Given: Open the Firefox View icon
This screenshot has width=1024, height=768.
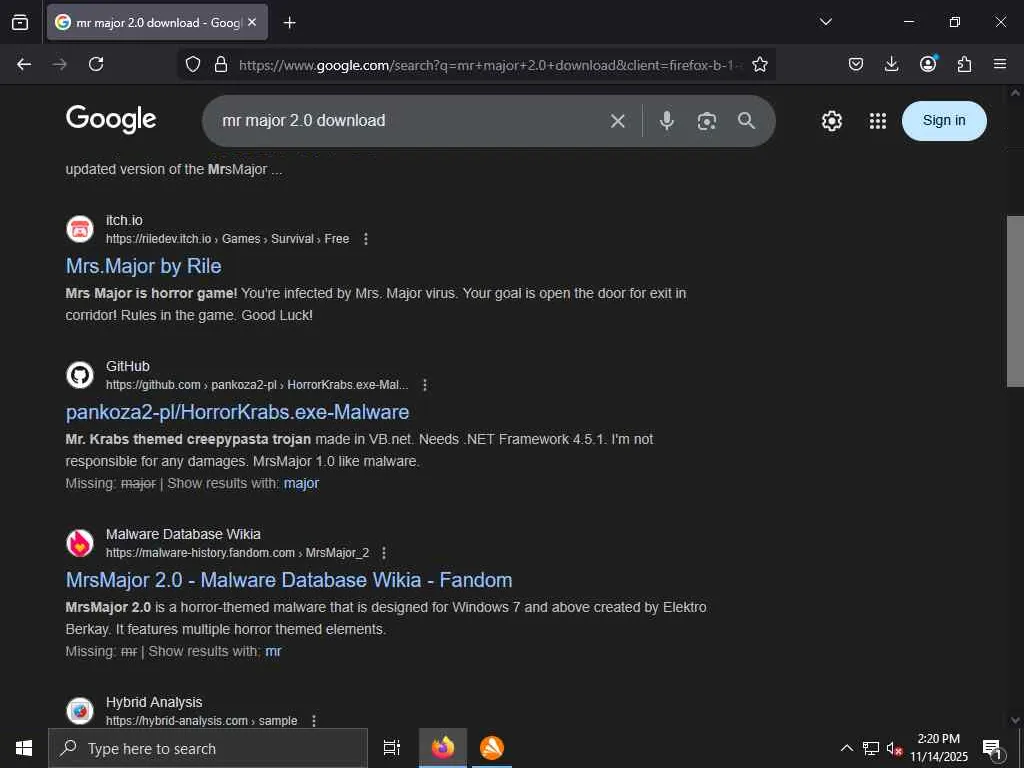Looking at the screenshot, I should click(x=20, y=22).
